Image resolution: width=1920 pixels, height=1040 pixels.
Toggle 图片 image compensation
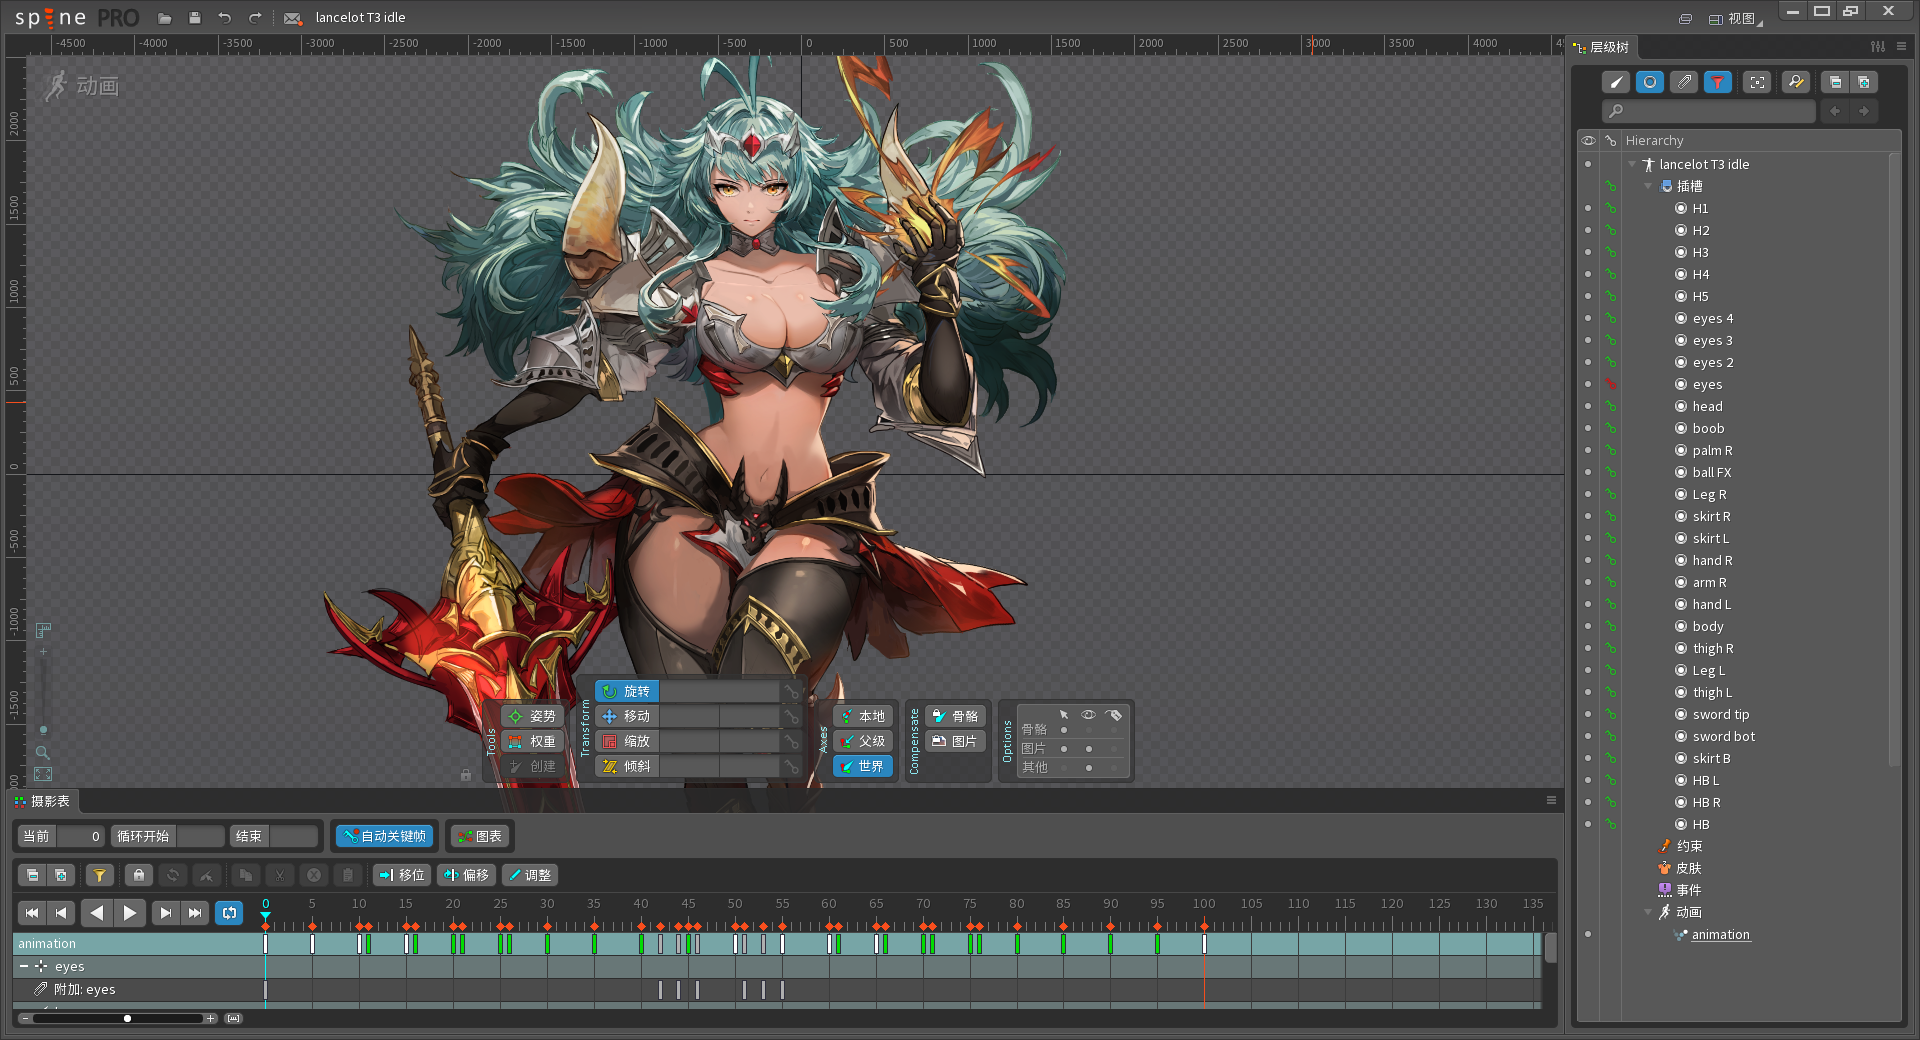(956, 741)
